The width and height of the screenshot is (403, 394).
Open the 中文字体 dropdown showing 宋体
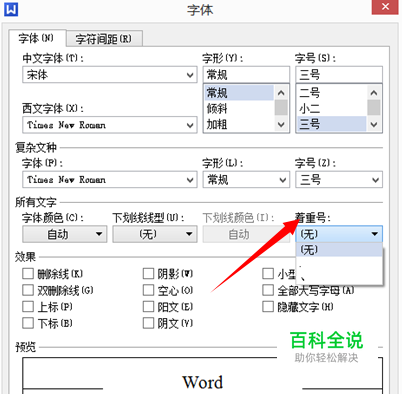(110, 75)
